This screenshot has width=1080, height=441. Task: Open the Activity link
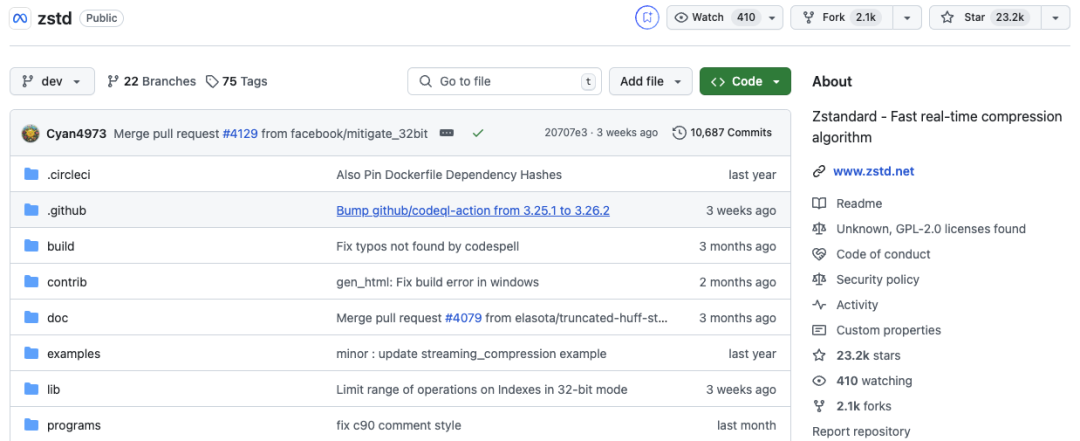click(x=857, y=305)
